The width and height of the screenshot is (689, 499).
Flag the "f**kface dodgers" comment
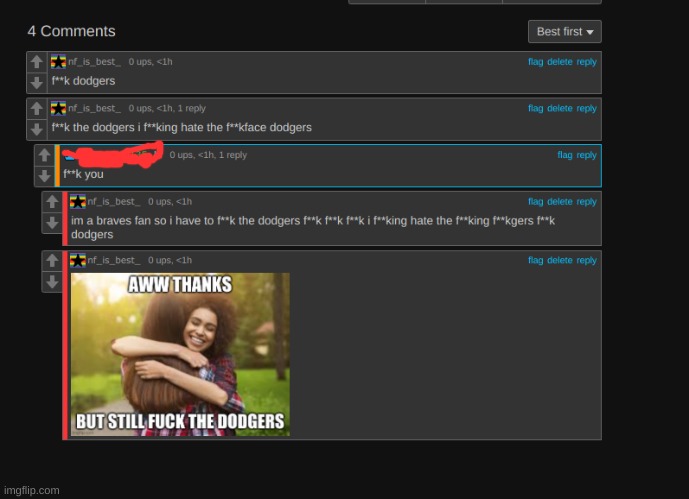pyautogui.click(x=536, y=108)
